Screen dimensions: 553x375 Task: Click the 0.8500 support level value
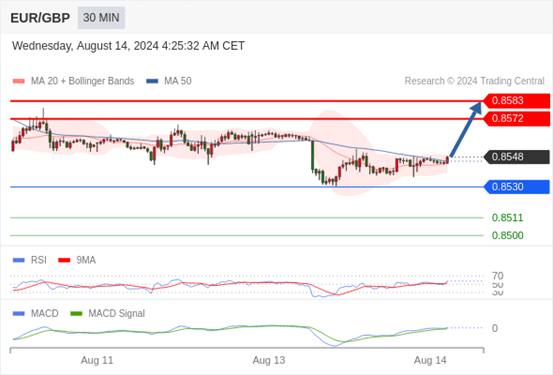[508, 235]
